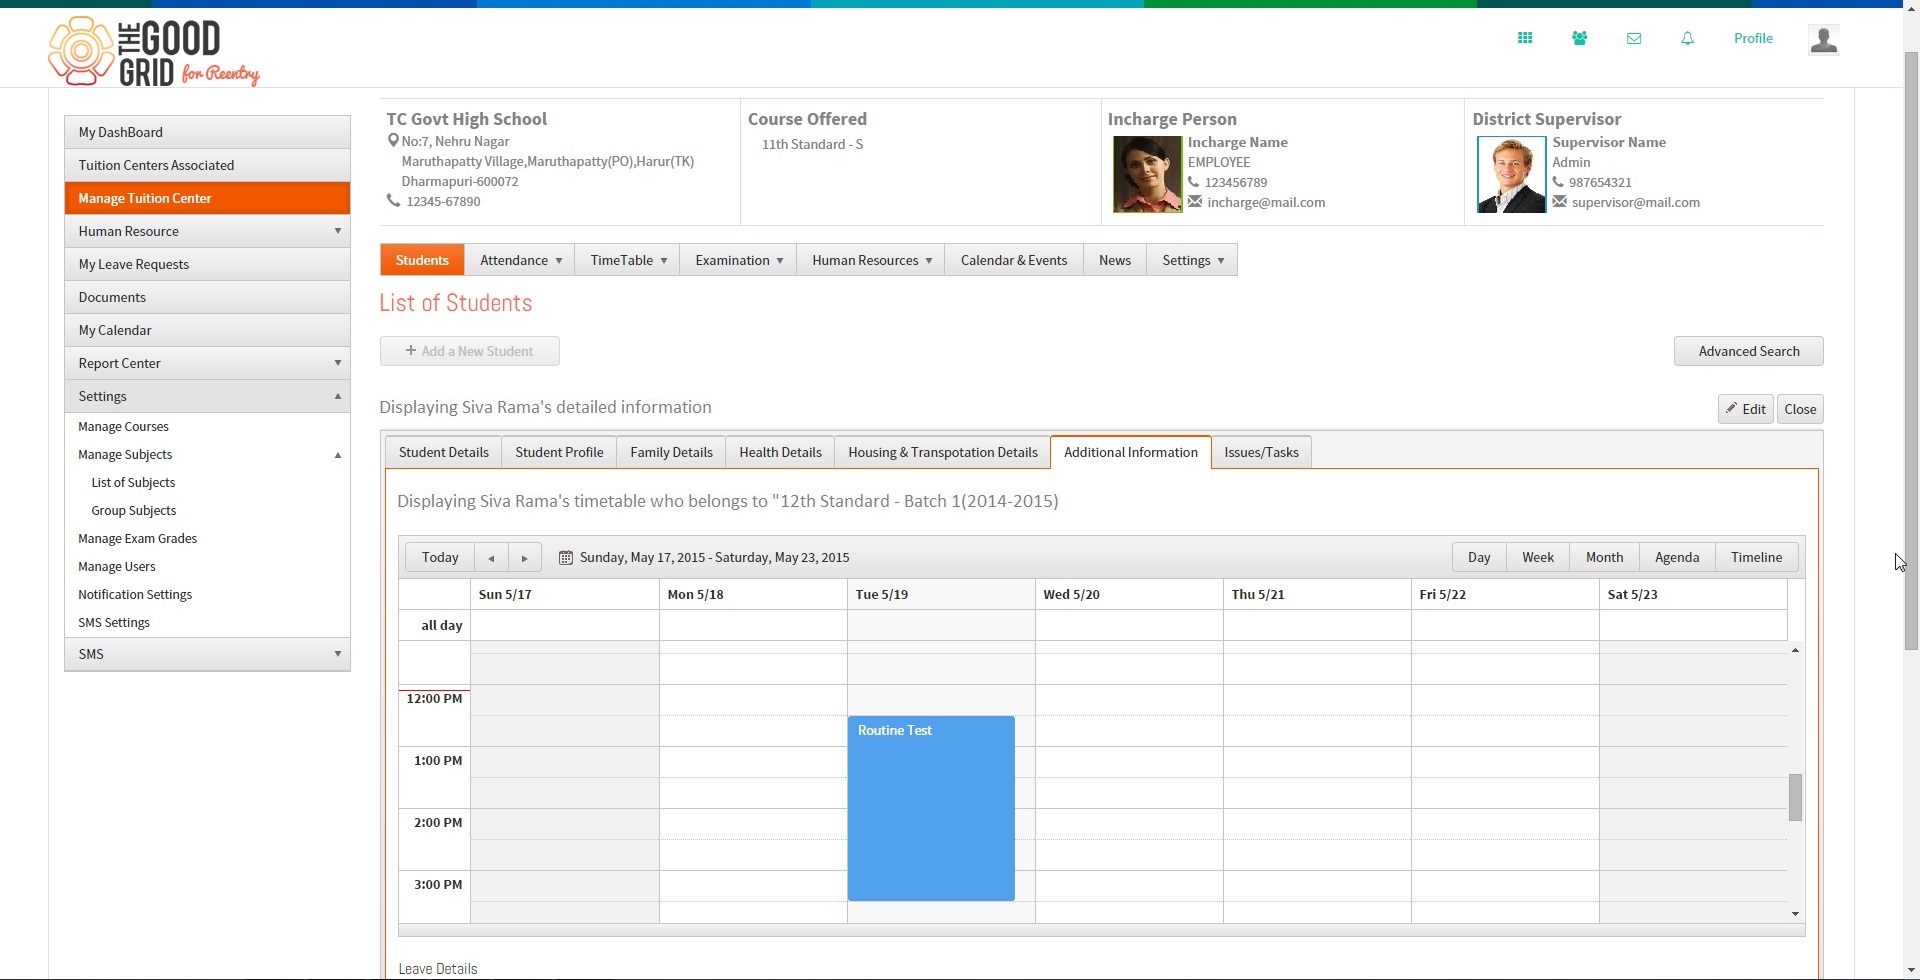Click the people group icon in header
Viewport: 1920px width, 980px height.
(x=1579, y=38)
